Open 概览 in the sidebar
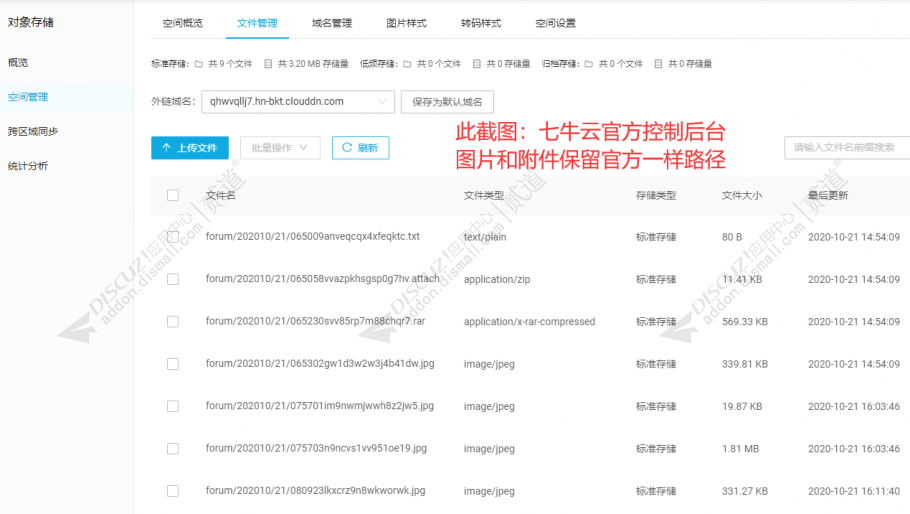The height and width of the screenshot is (514, 910). [18, 63]
